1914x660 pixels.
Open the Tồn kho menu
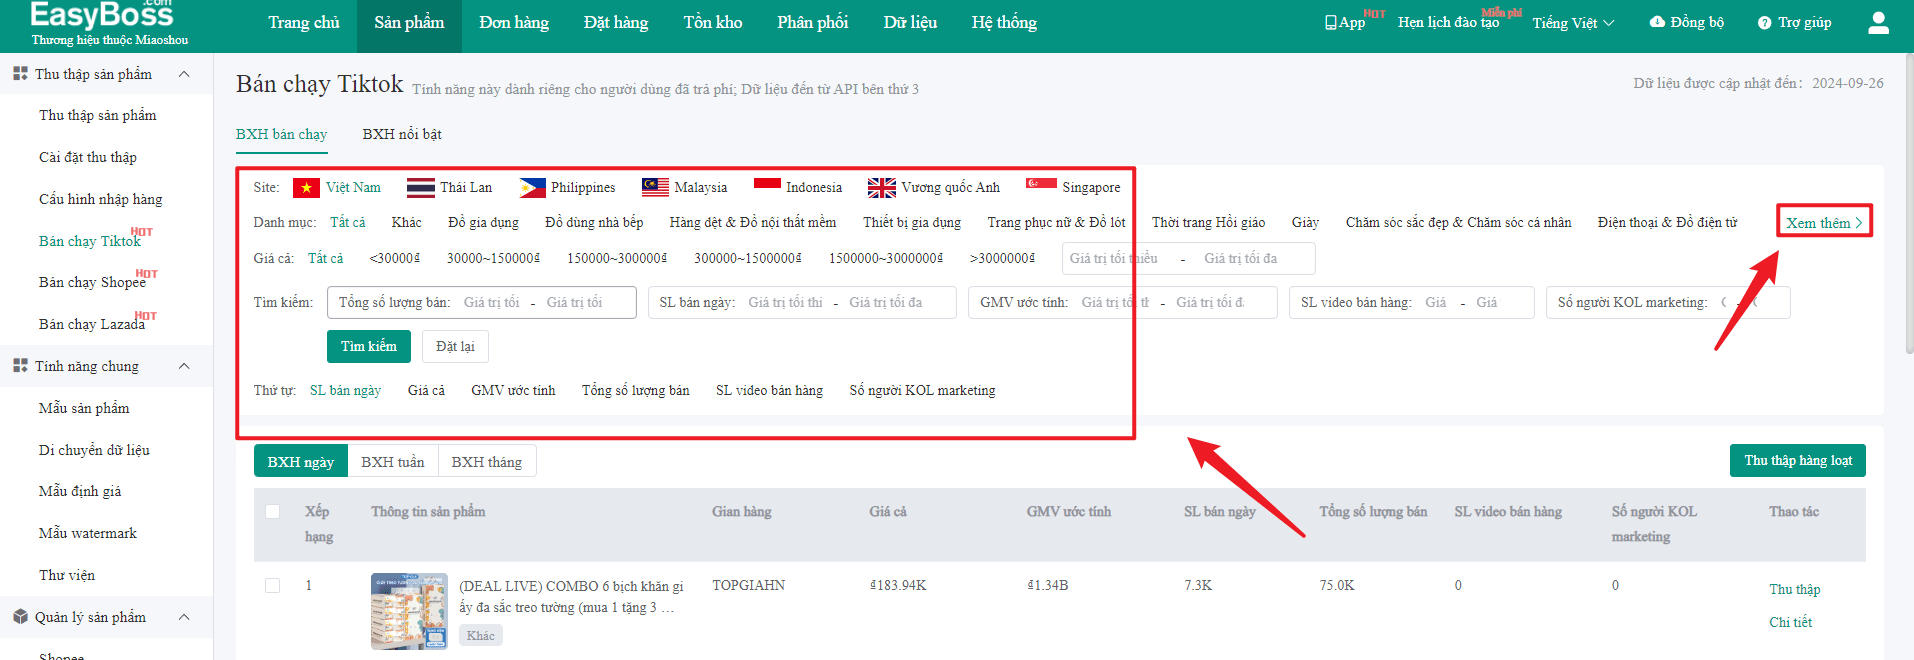point(713,23)
